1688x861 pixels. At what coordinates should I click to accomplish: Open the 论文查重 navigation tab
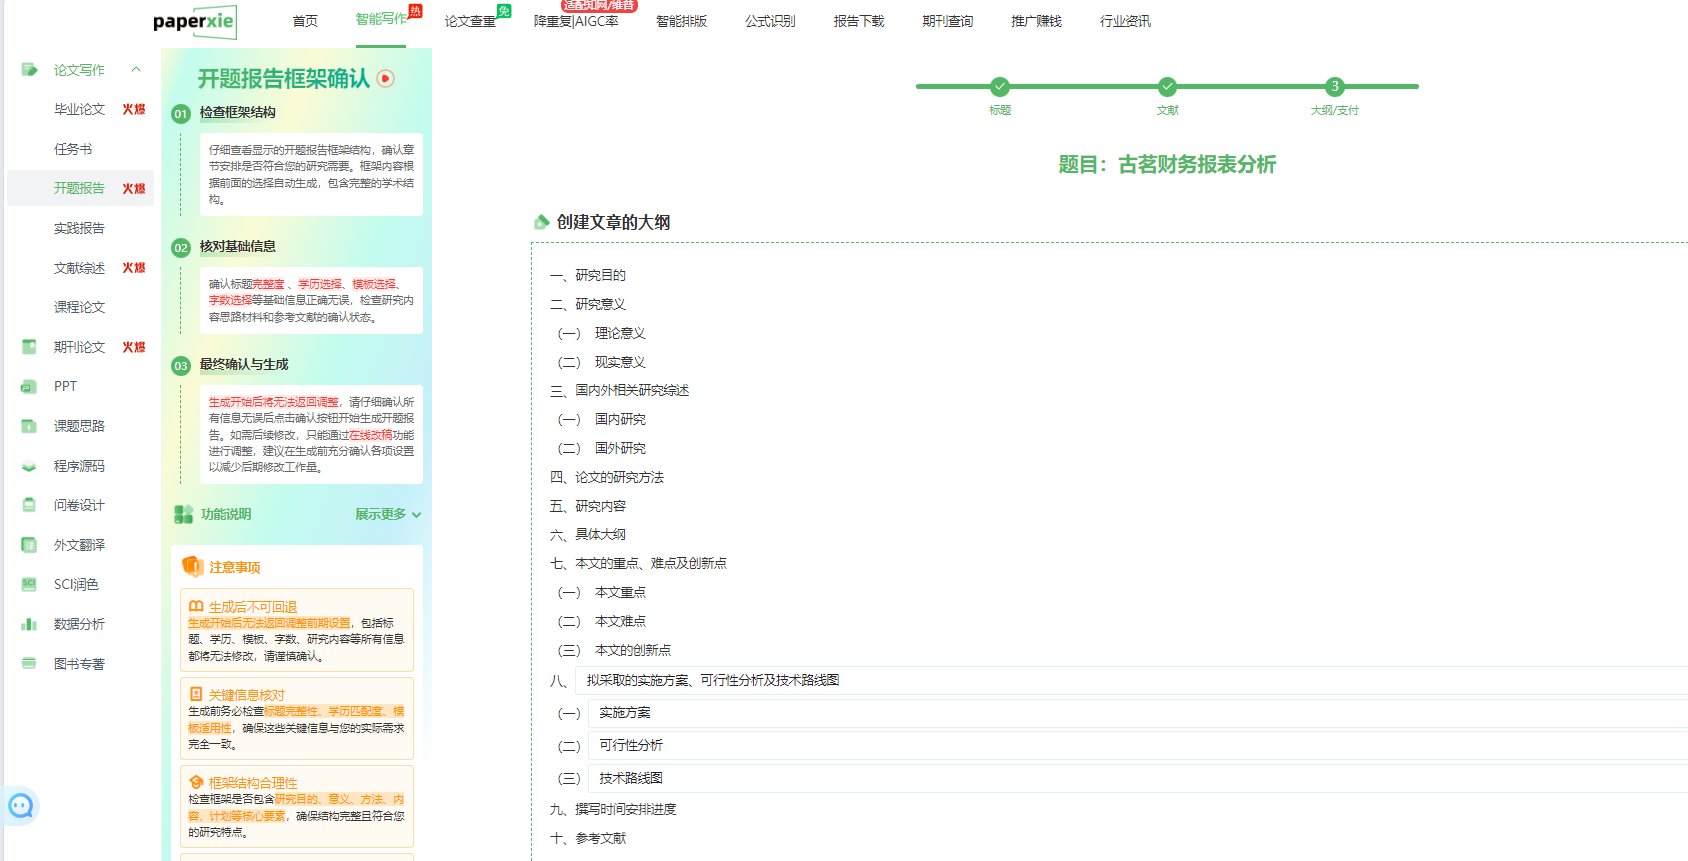tap(470, 21)
